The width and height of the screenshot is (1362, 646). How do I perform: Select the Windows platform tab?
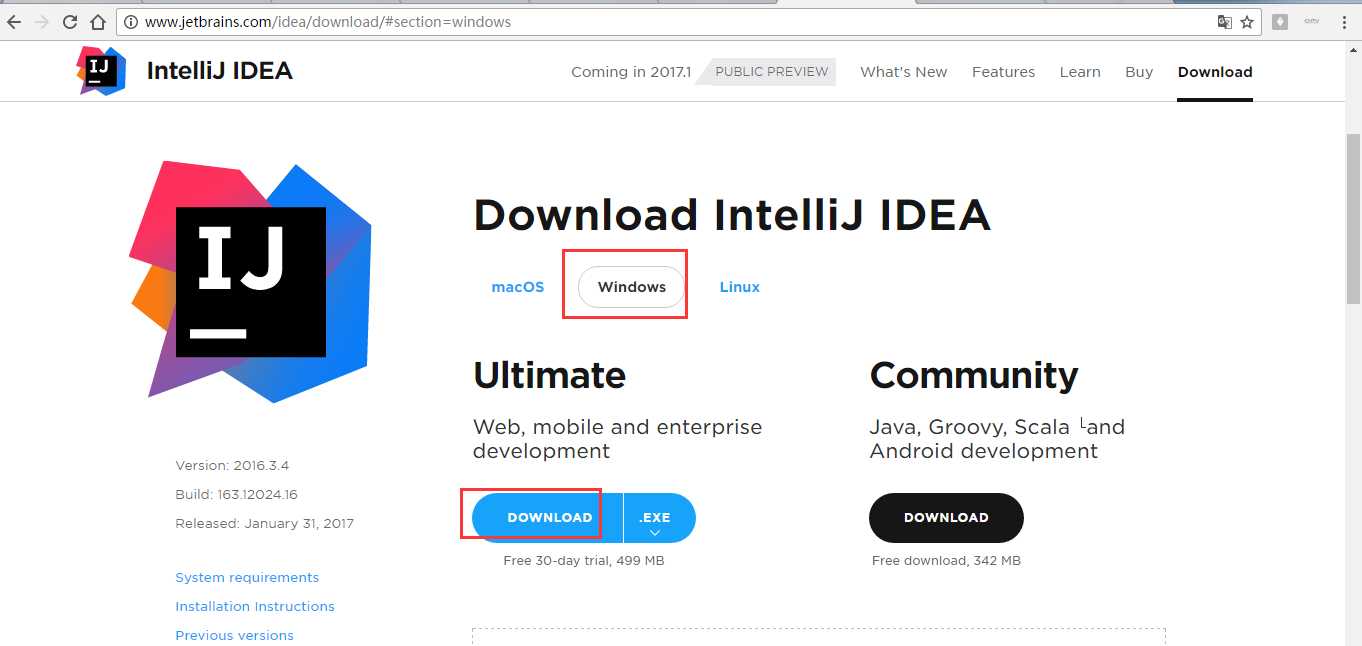(x=632, y=287)
